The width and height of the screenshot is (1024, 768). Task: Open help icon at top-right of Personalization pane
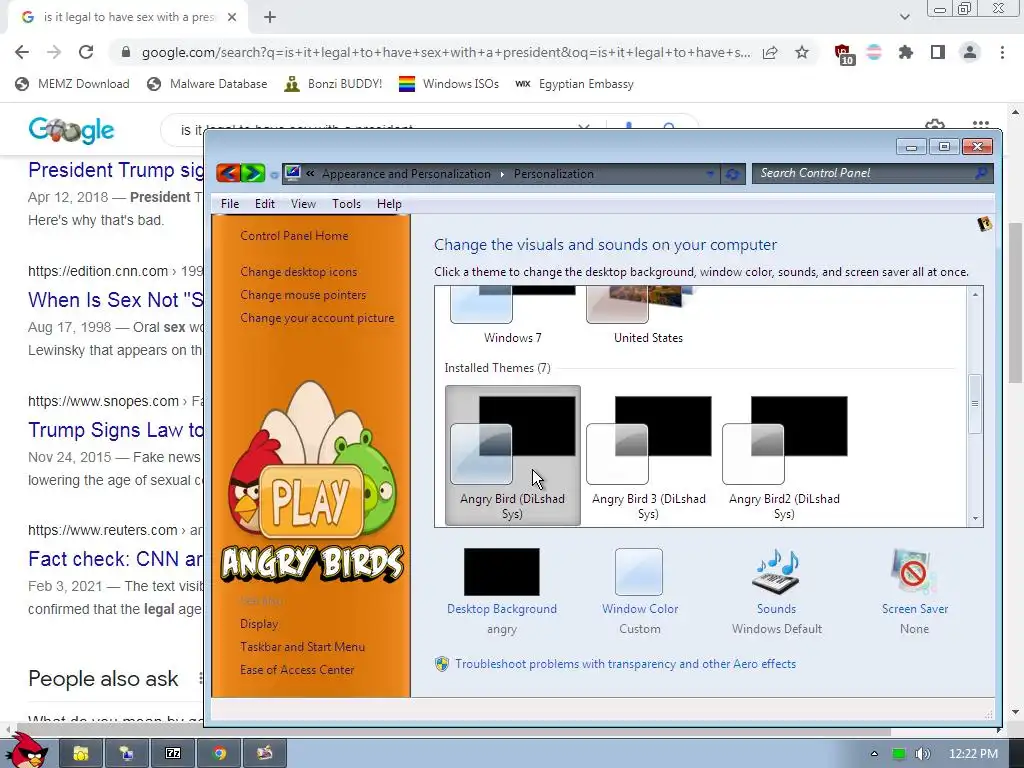point(984,224)
